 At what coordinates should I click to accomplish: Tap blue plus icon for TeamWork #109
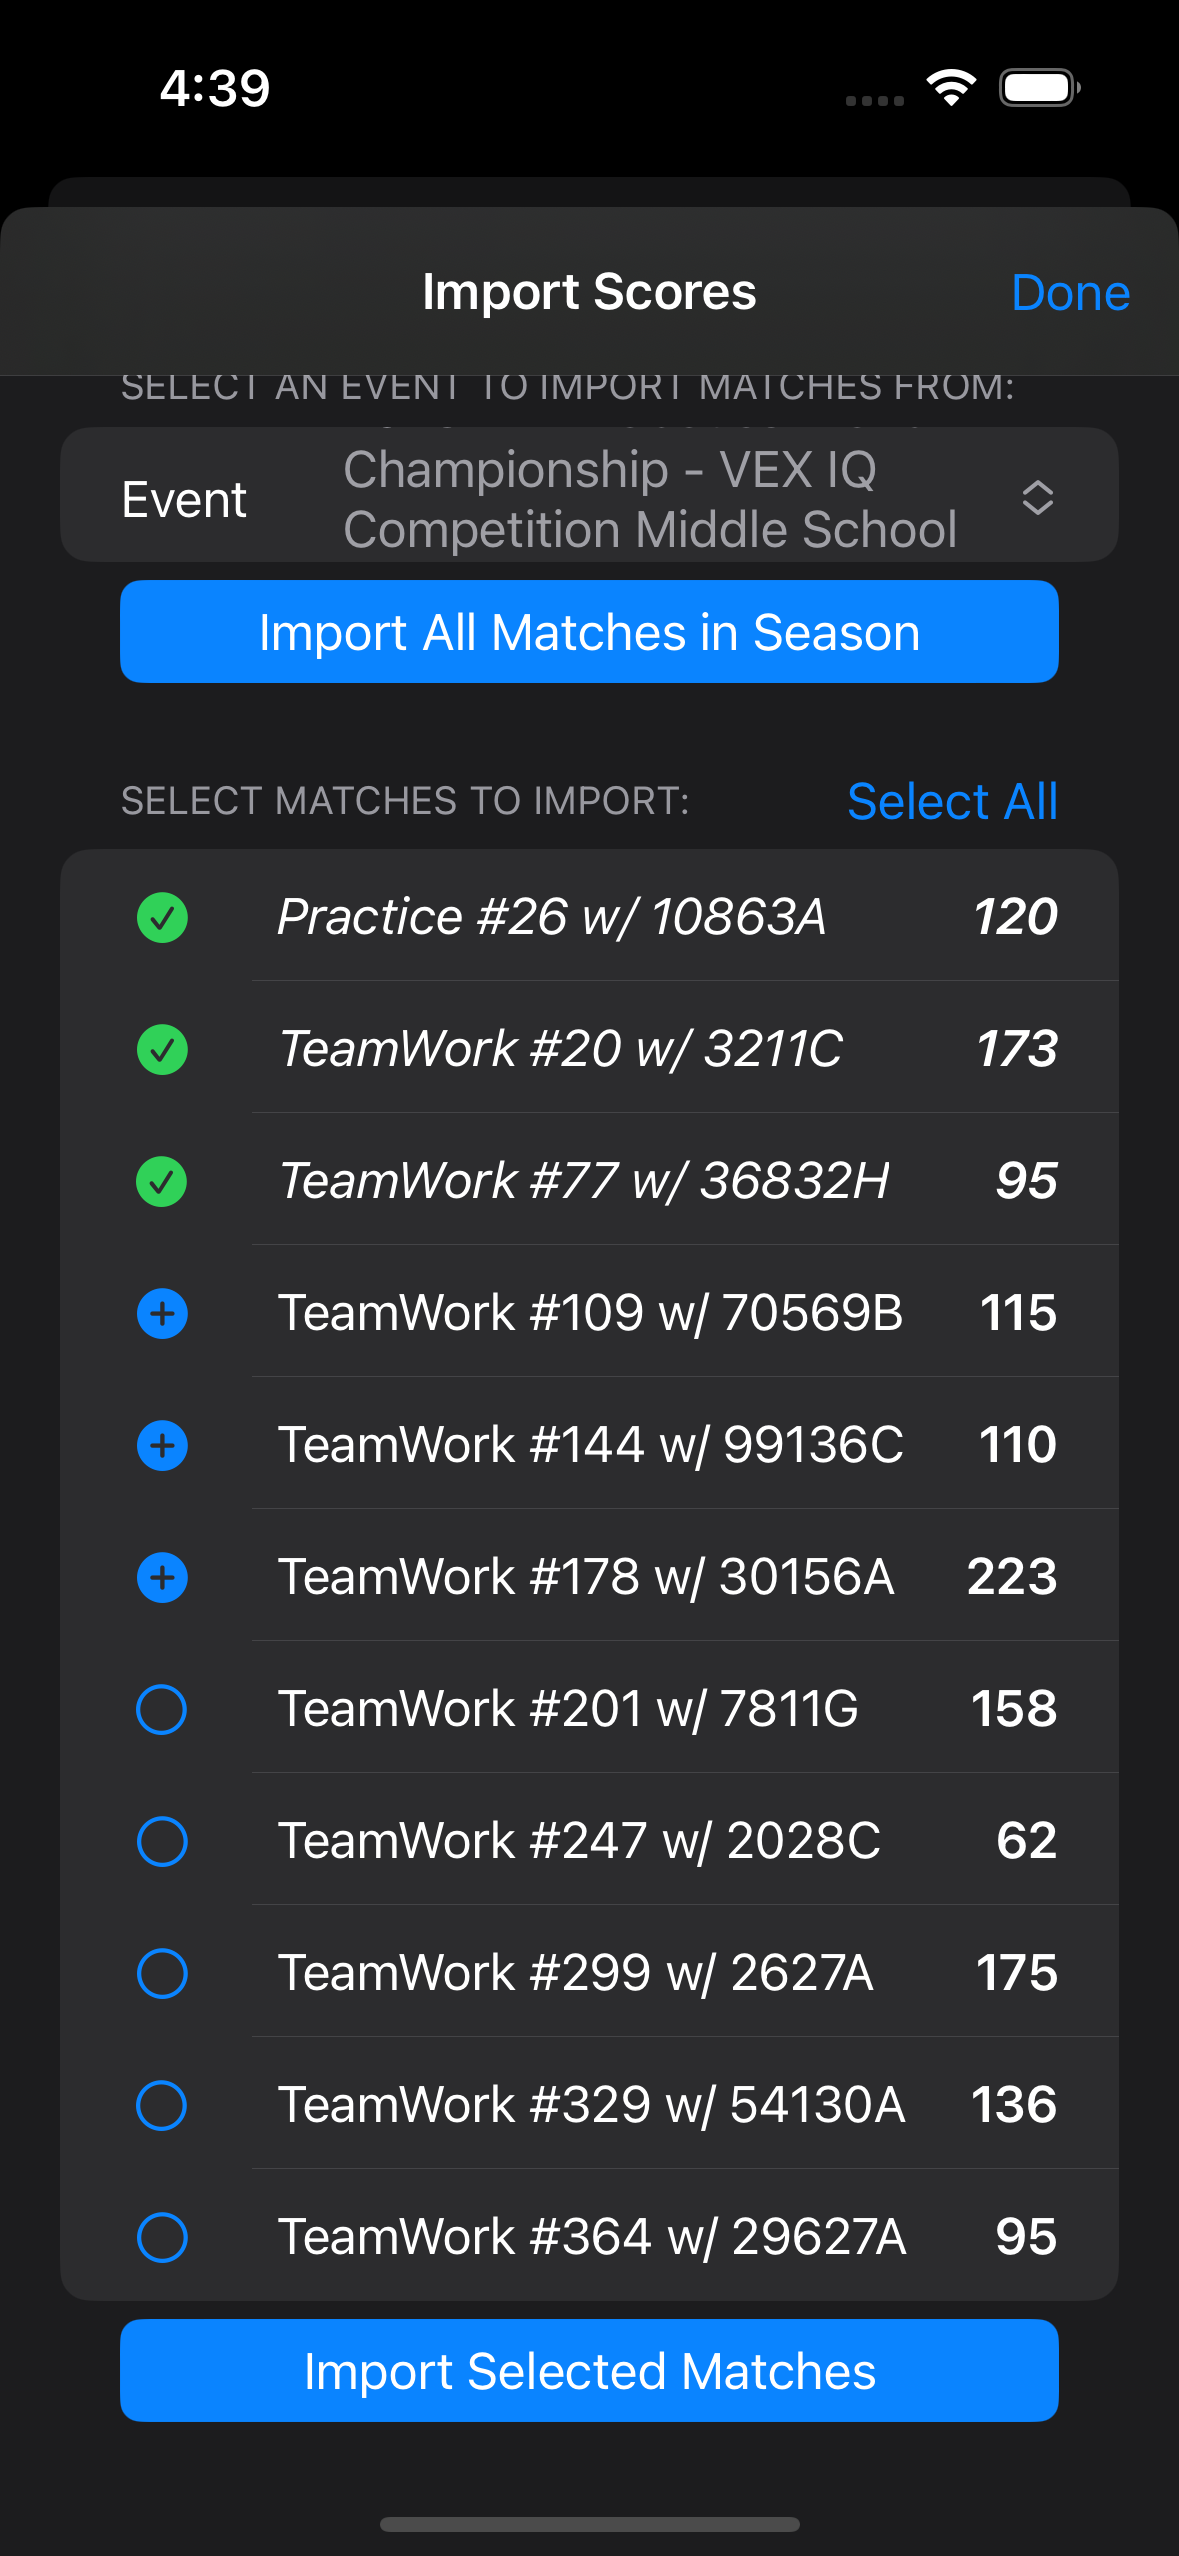coord(162,1313)
